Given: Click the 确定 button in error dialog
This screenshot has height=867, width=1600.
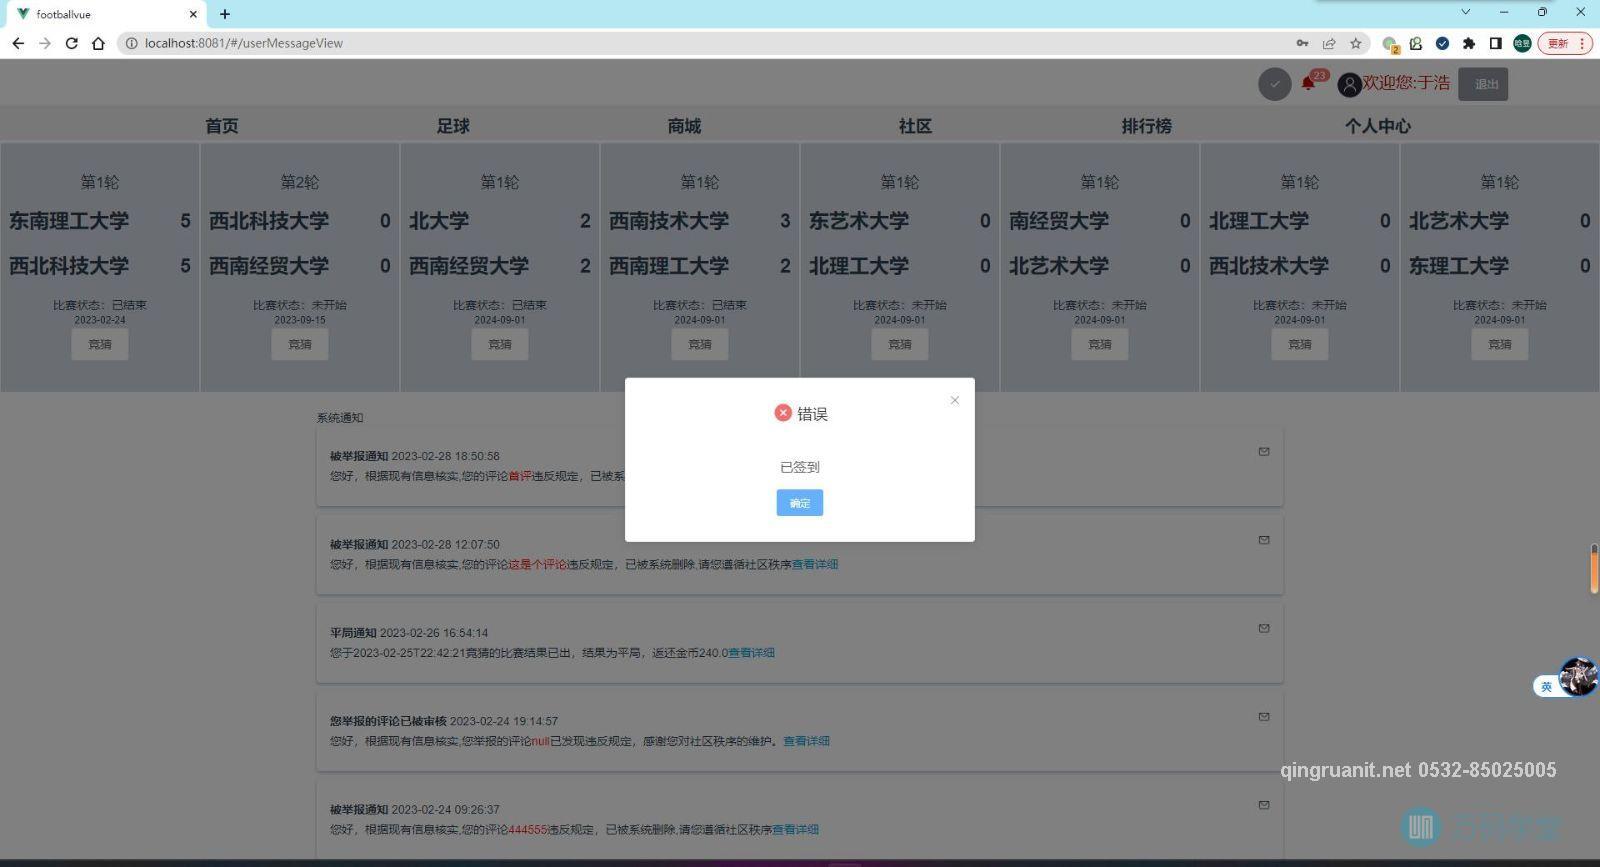Looking at the screenshot, I should [x=799, y=503].
